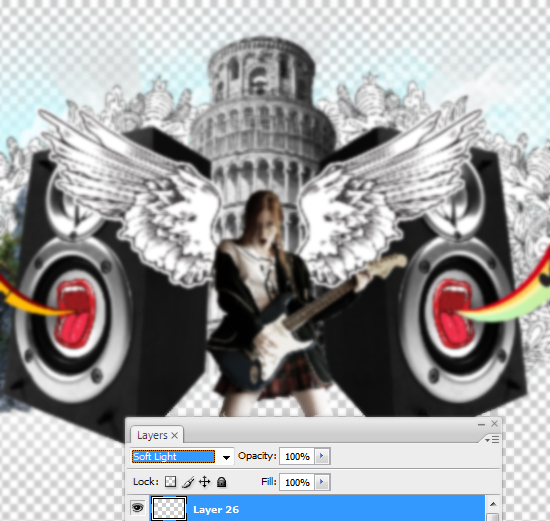Image resolution: width=550 pixels, height=521 pixels.
Task: Open the Opacity slider arrow
Action: (x=322, y=456)
